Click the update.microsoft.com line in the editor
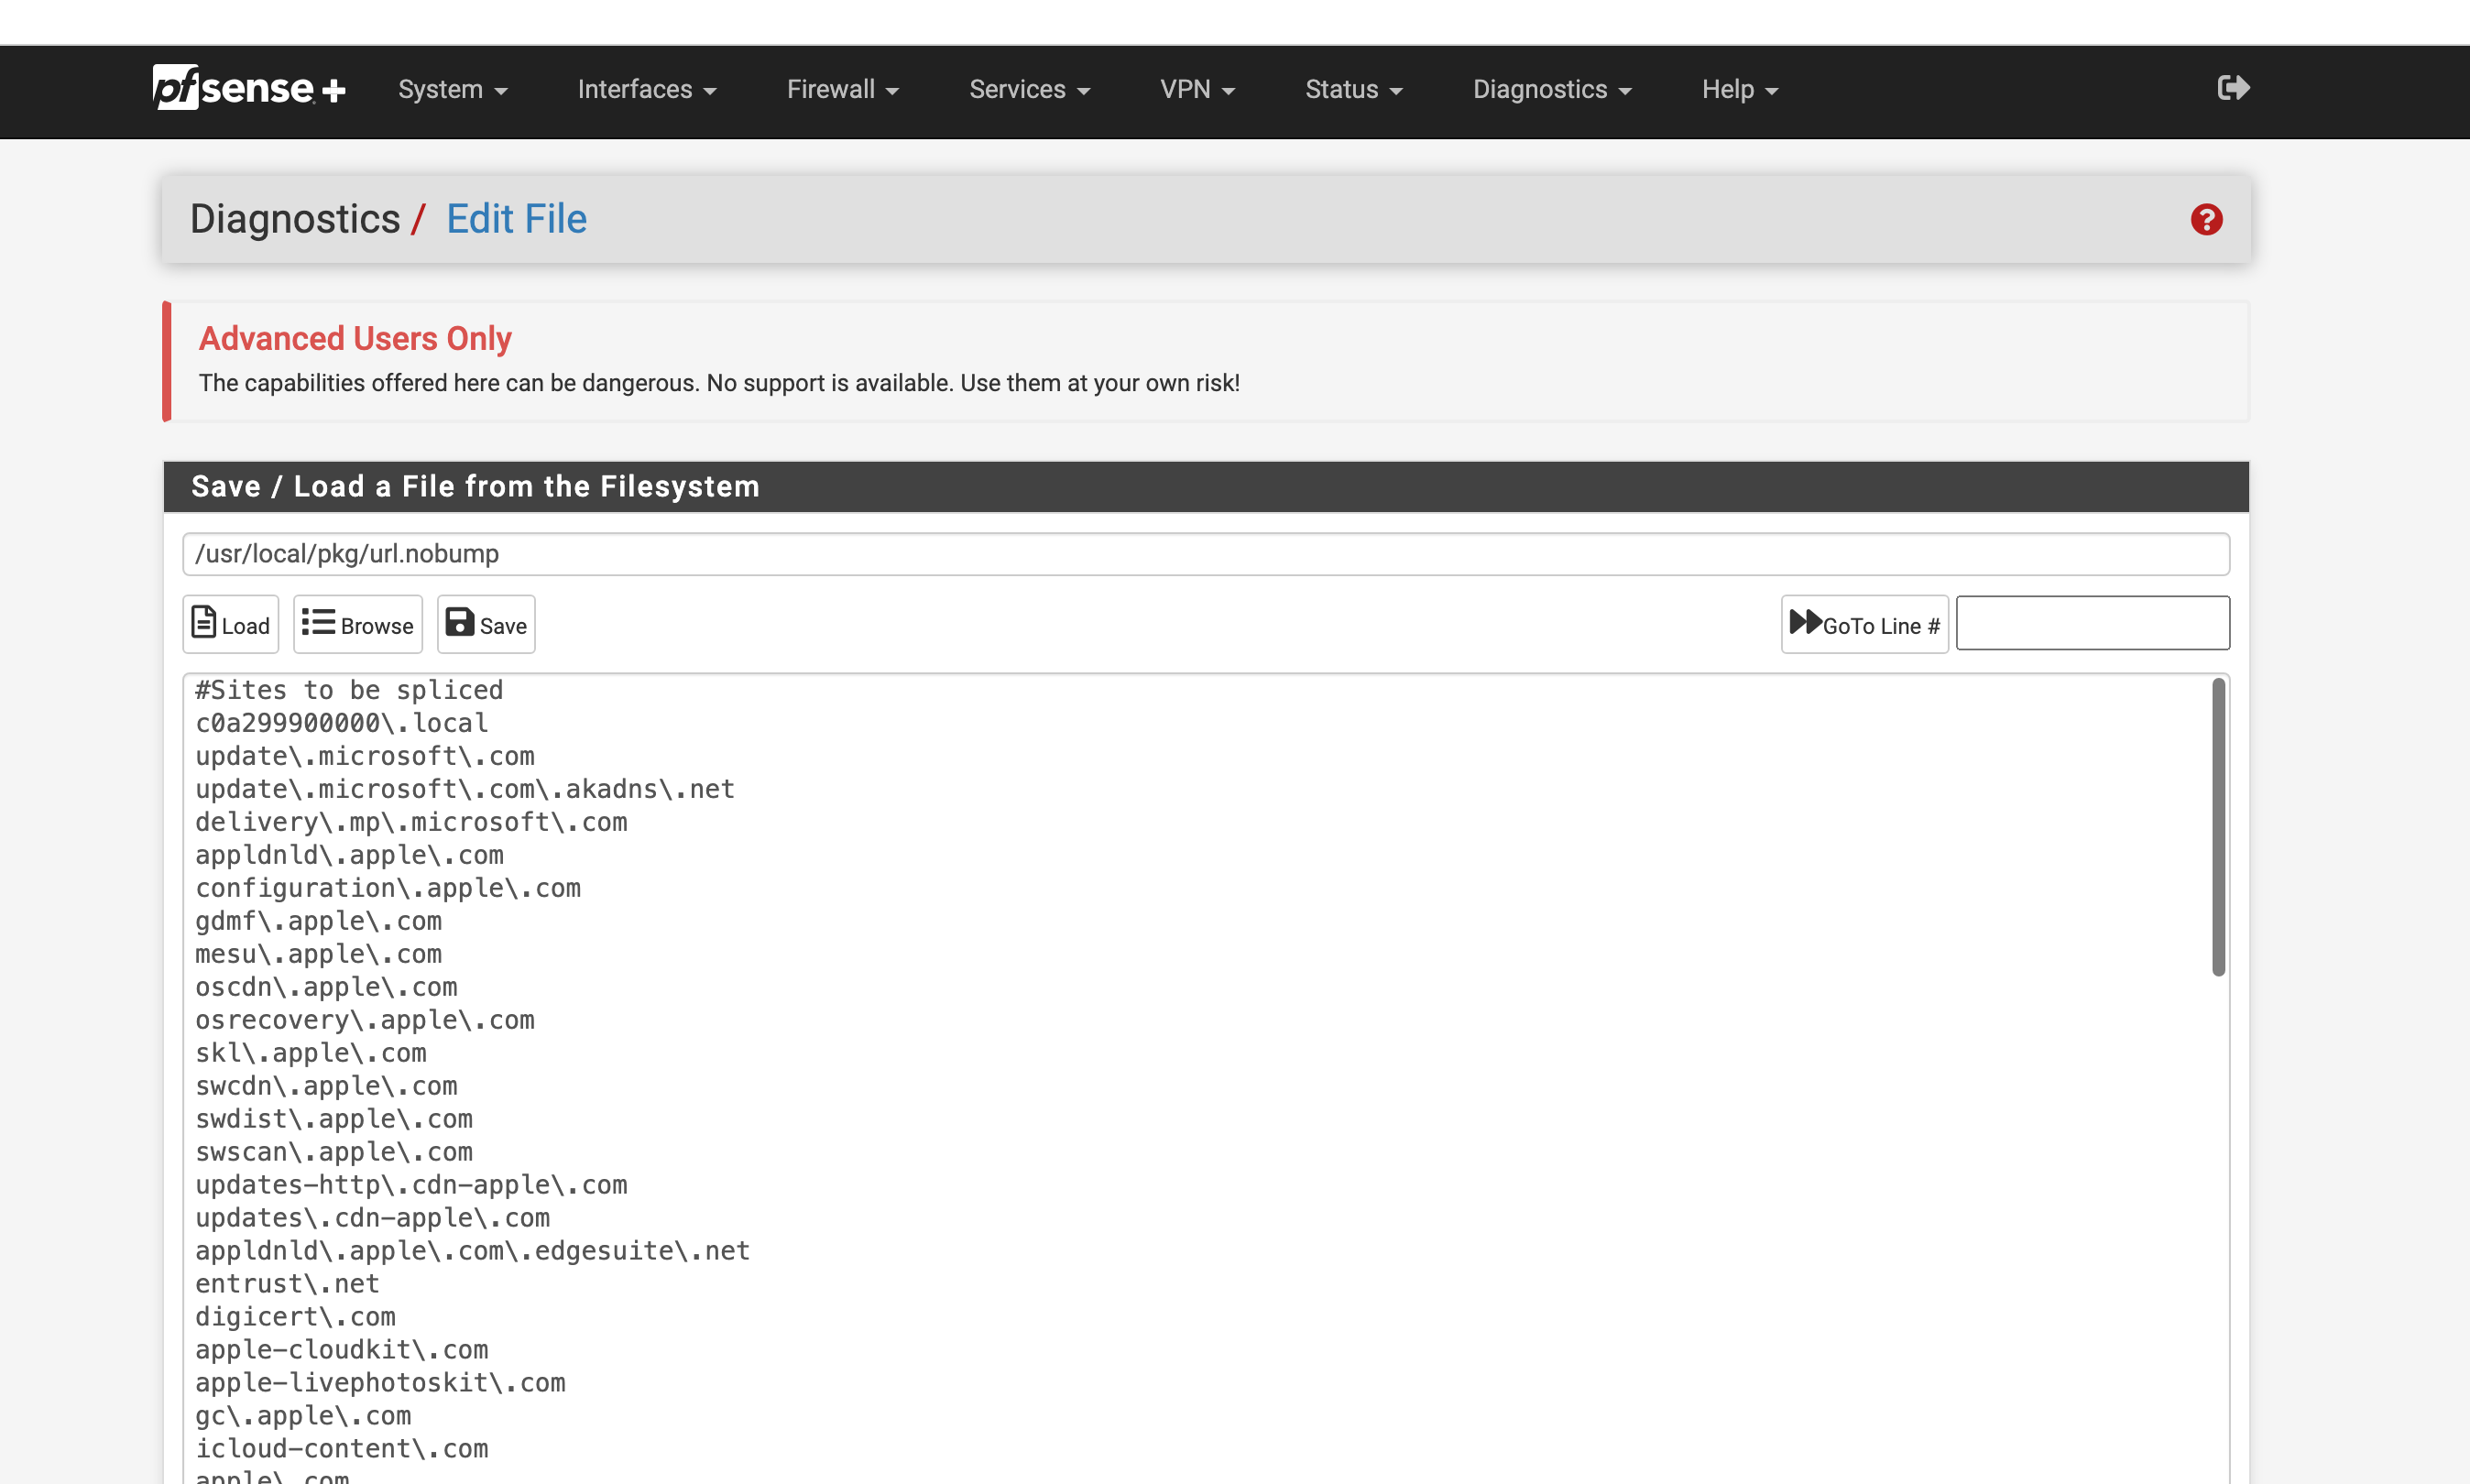Viewport: 2470px width, 1484px height. pyautogui.click(x=365, y=757)
